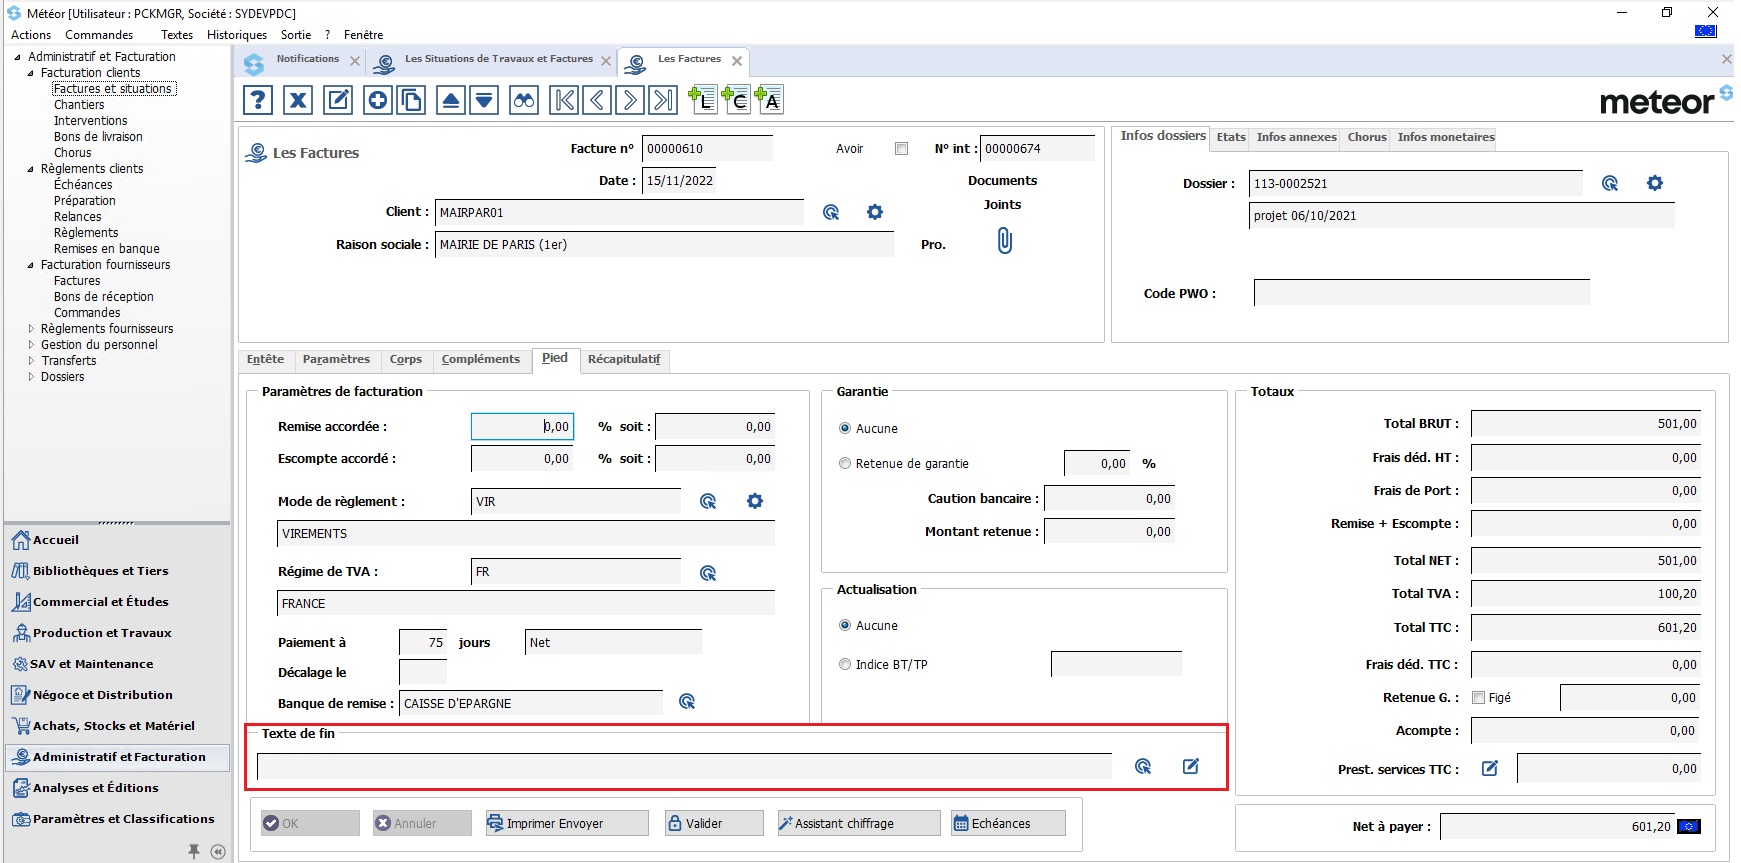Click the pin icon in sidebar footer
This screenshot has height=863, width=1741.
[x=194, y=851]
